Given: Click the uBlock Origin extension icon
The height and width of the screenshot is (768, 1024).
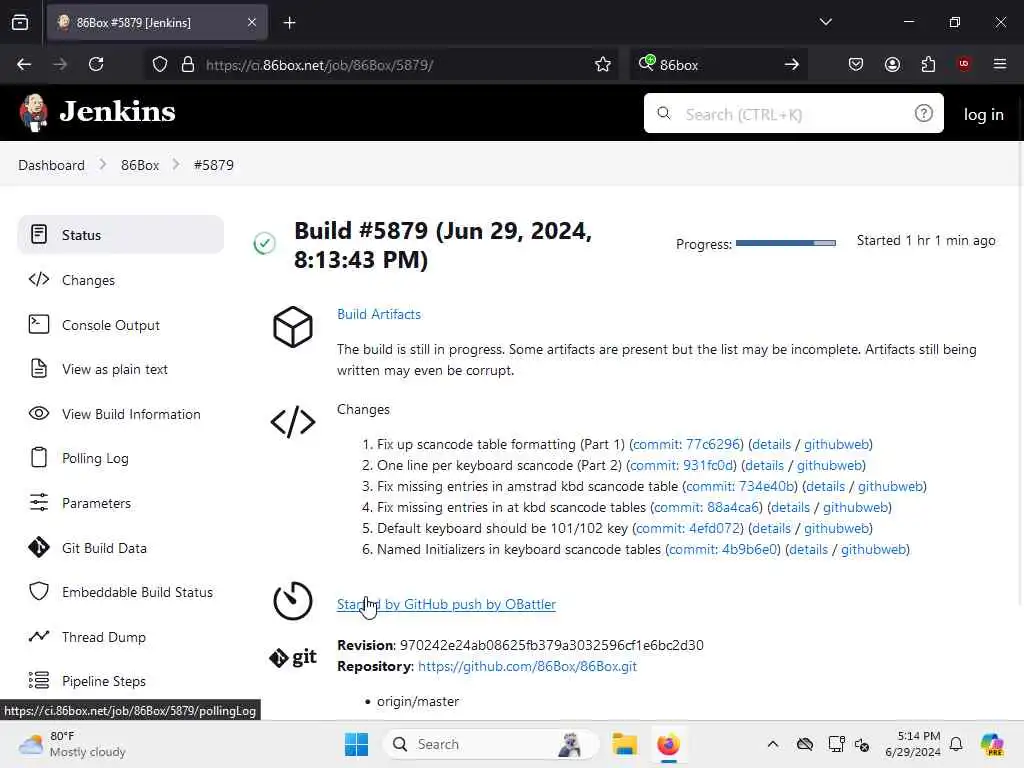Looking at the screenshot, I should point(964,64).
